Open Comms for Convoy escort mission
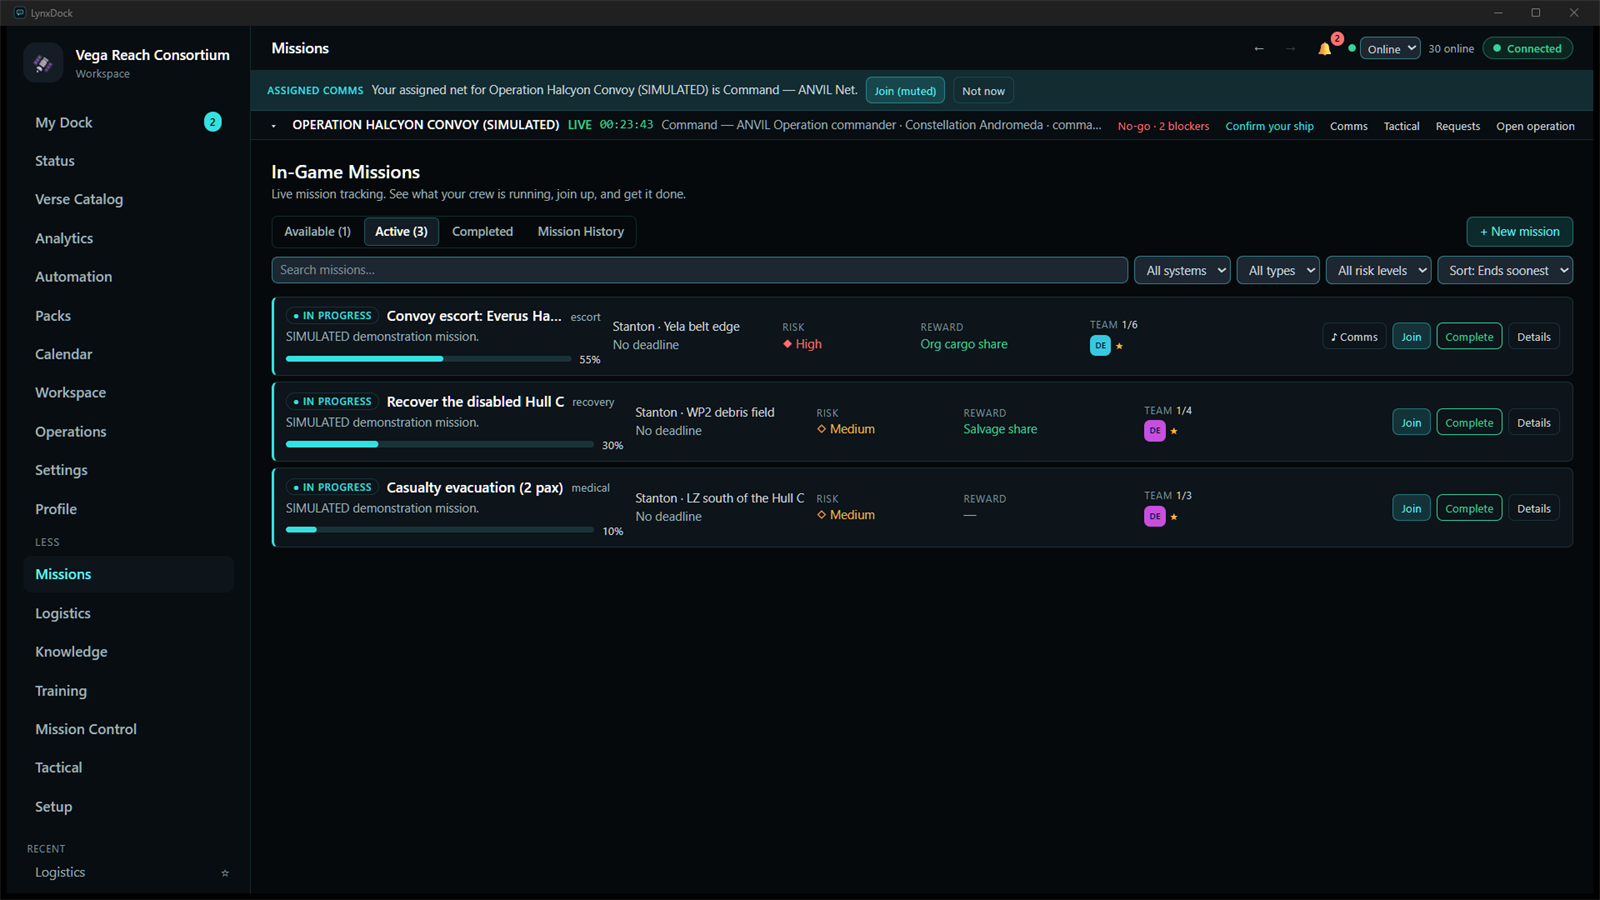The width and height of the screenshot is (1600, 900). click(1354, 337)
